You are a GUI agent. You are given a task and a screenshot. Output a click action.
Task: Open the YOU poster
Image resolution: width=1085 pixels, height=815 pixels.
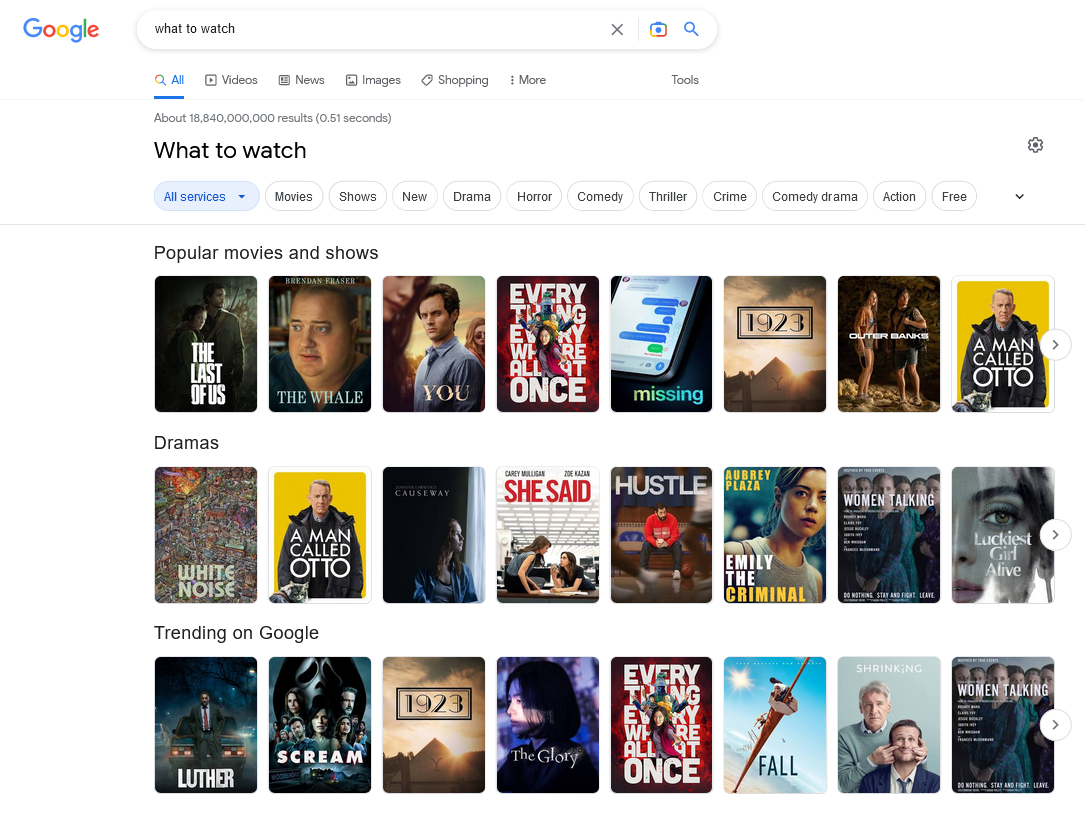tap(434, 344)
